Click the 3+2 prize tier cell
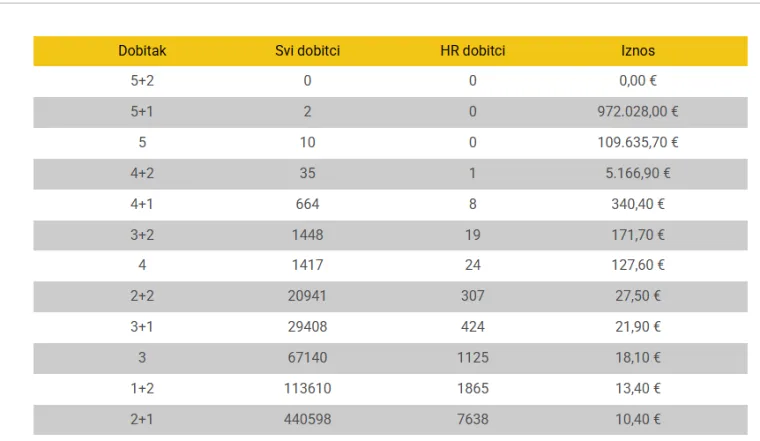This screenshot has height=441, width=760. click(142, 235)
